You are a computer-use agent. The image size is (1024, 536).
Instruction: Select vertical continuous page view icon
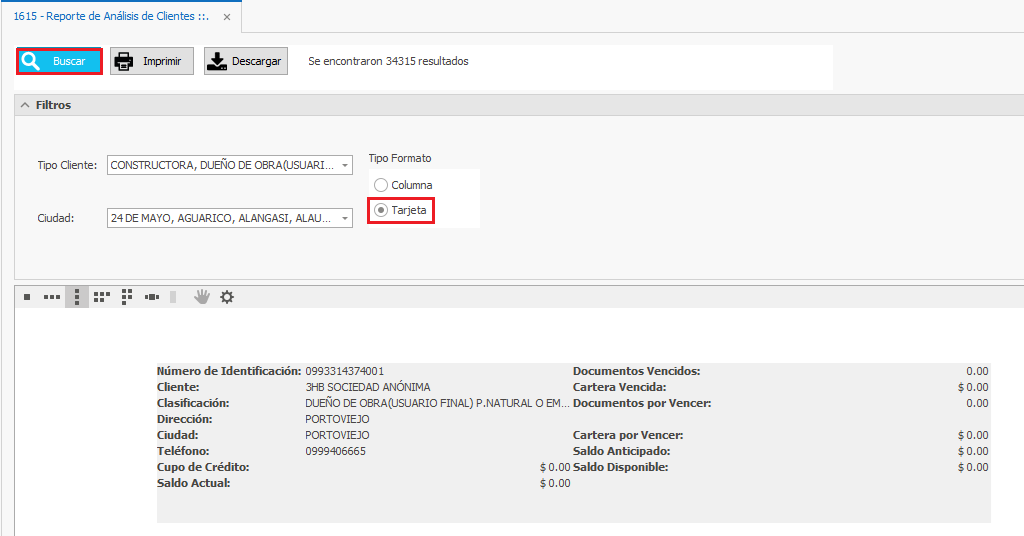[x=77, y=297]
